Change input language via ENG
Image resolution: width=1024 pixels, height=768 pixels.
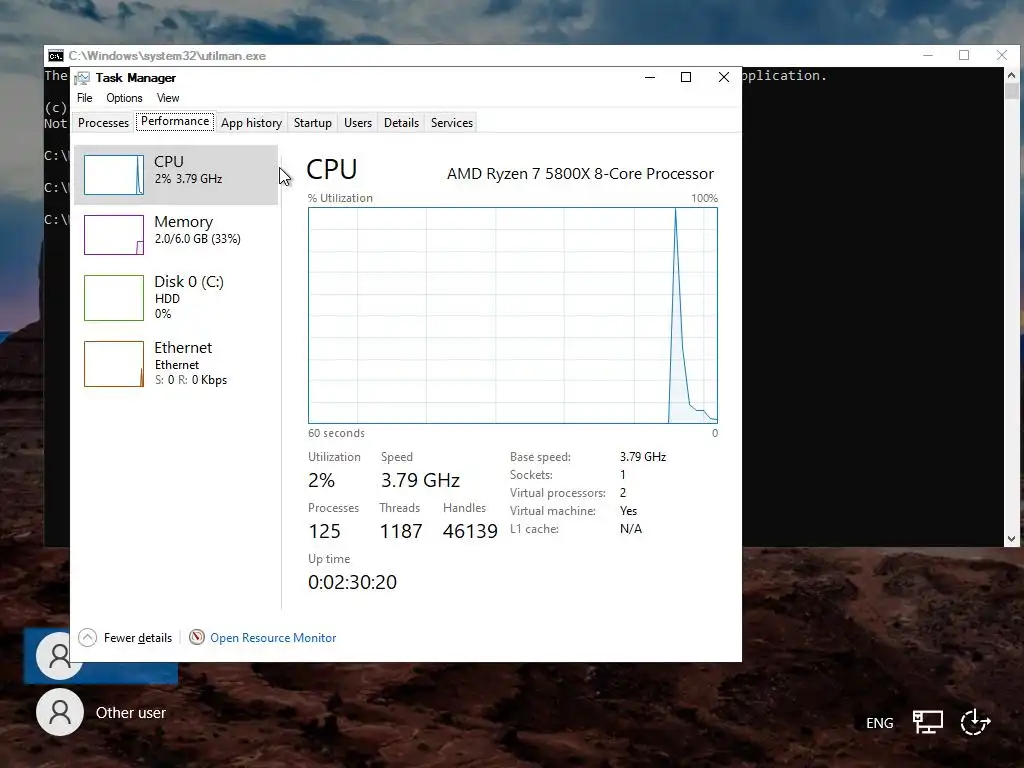880,723
